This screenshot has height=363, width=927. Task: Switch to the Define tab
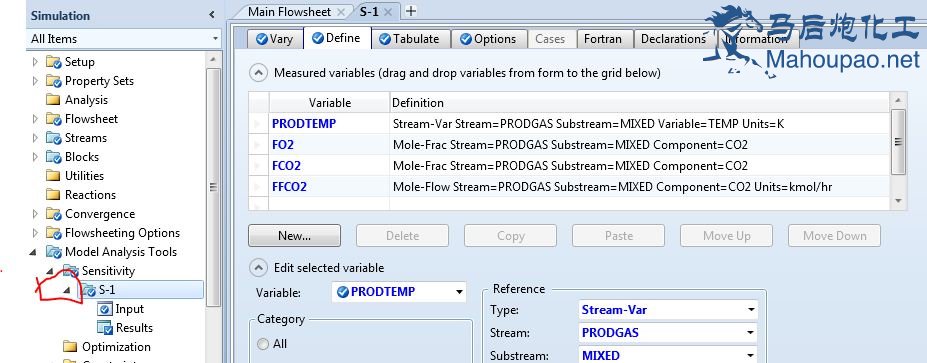(x=337, y=38)
